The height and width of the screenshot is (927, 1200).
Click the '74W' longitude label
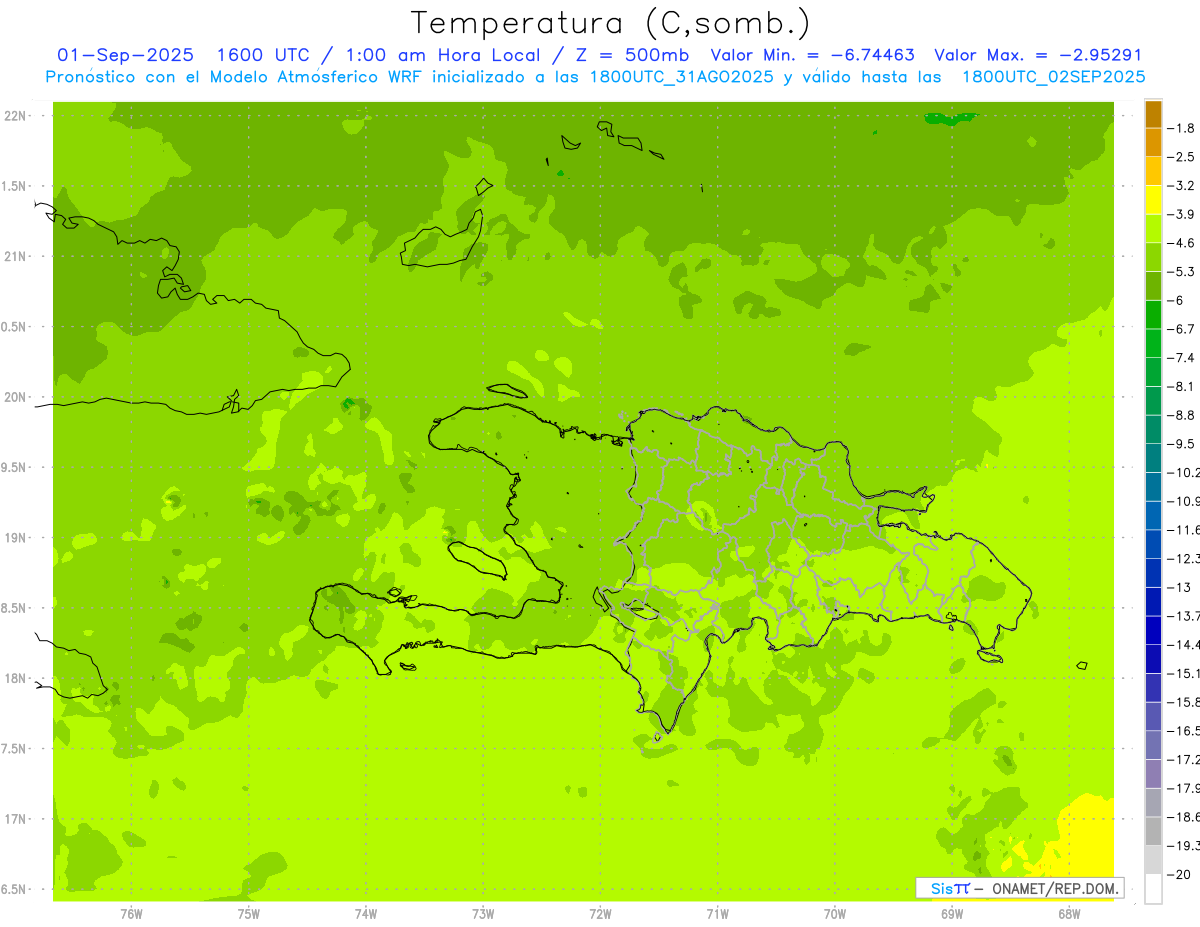[366, 914]
